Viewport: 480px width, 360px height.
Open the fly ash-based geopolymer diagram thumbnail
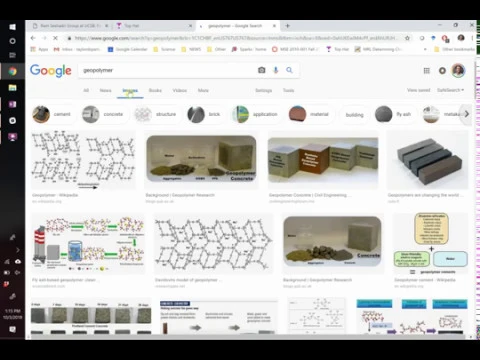88,244
